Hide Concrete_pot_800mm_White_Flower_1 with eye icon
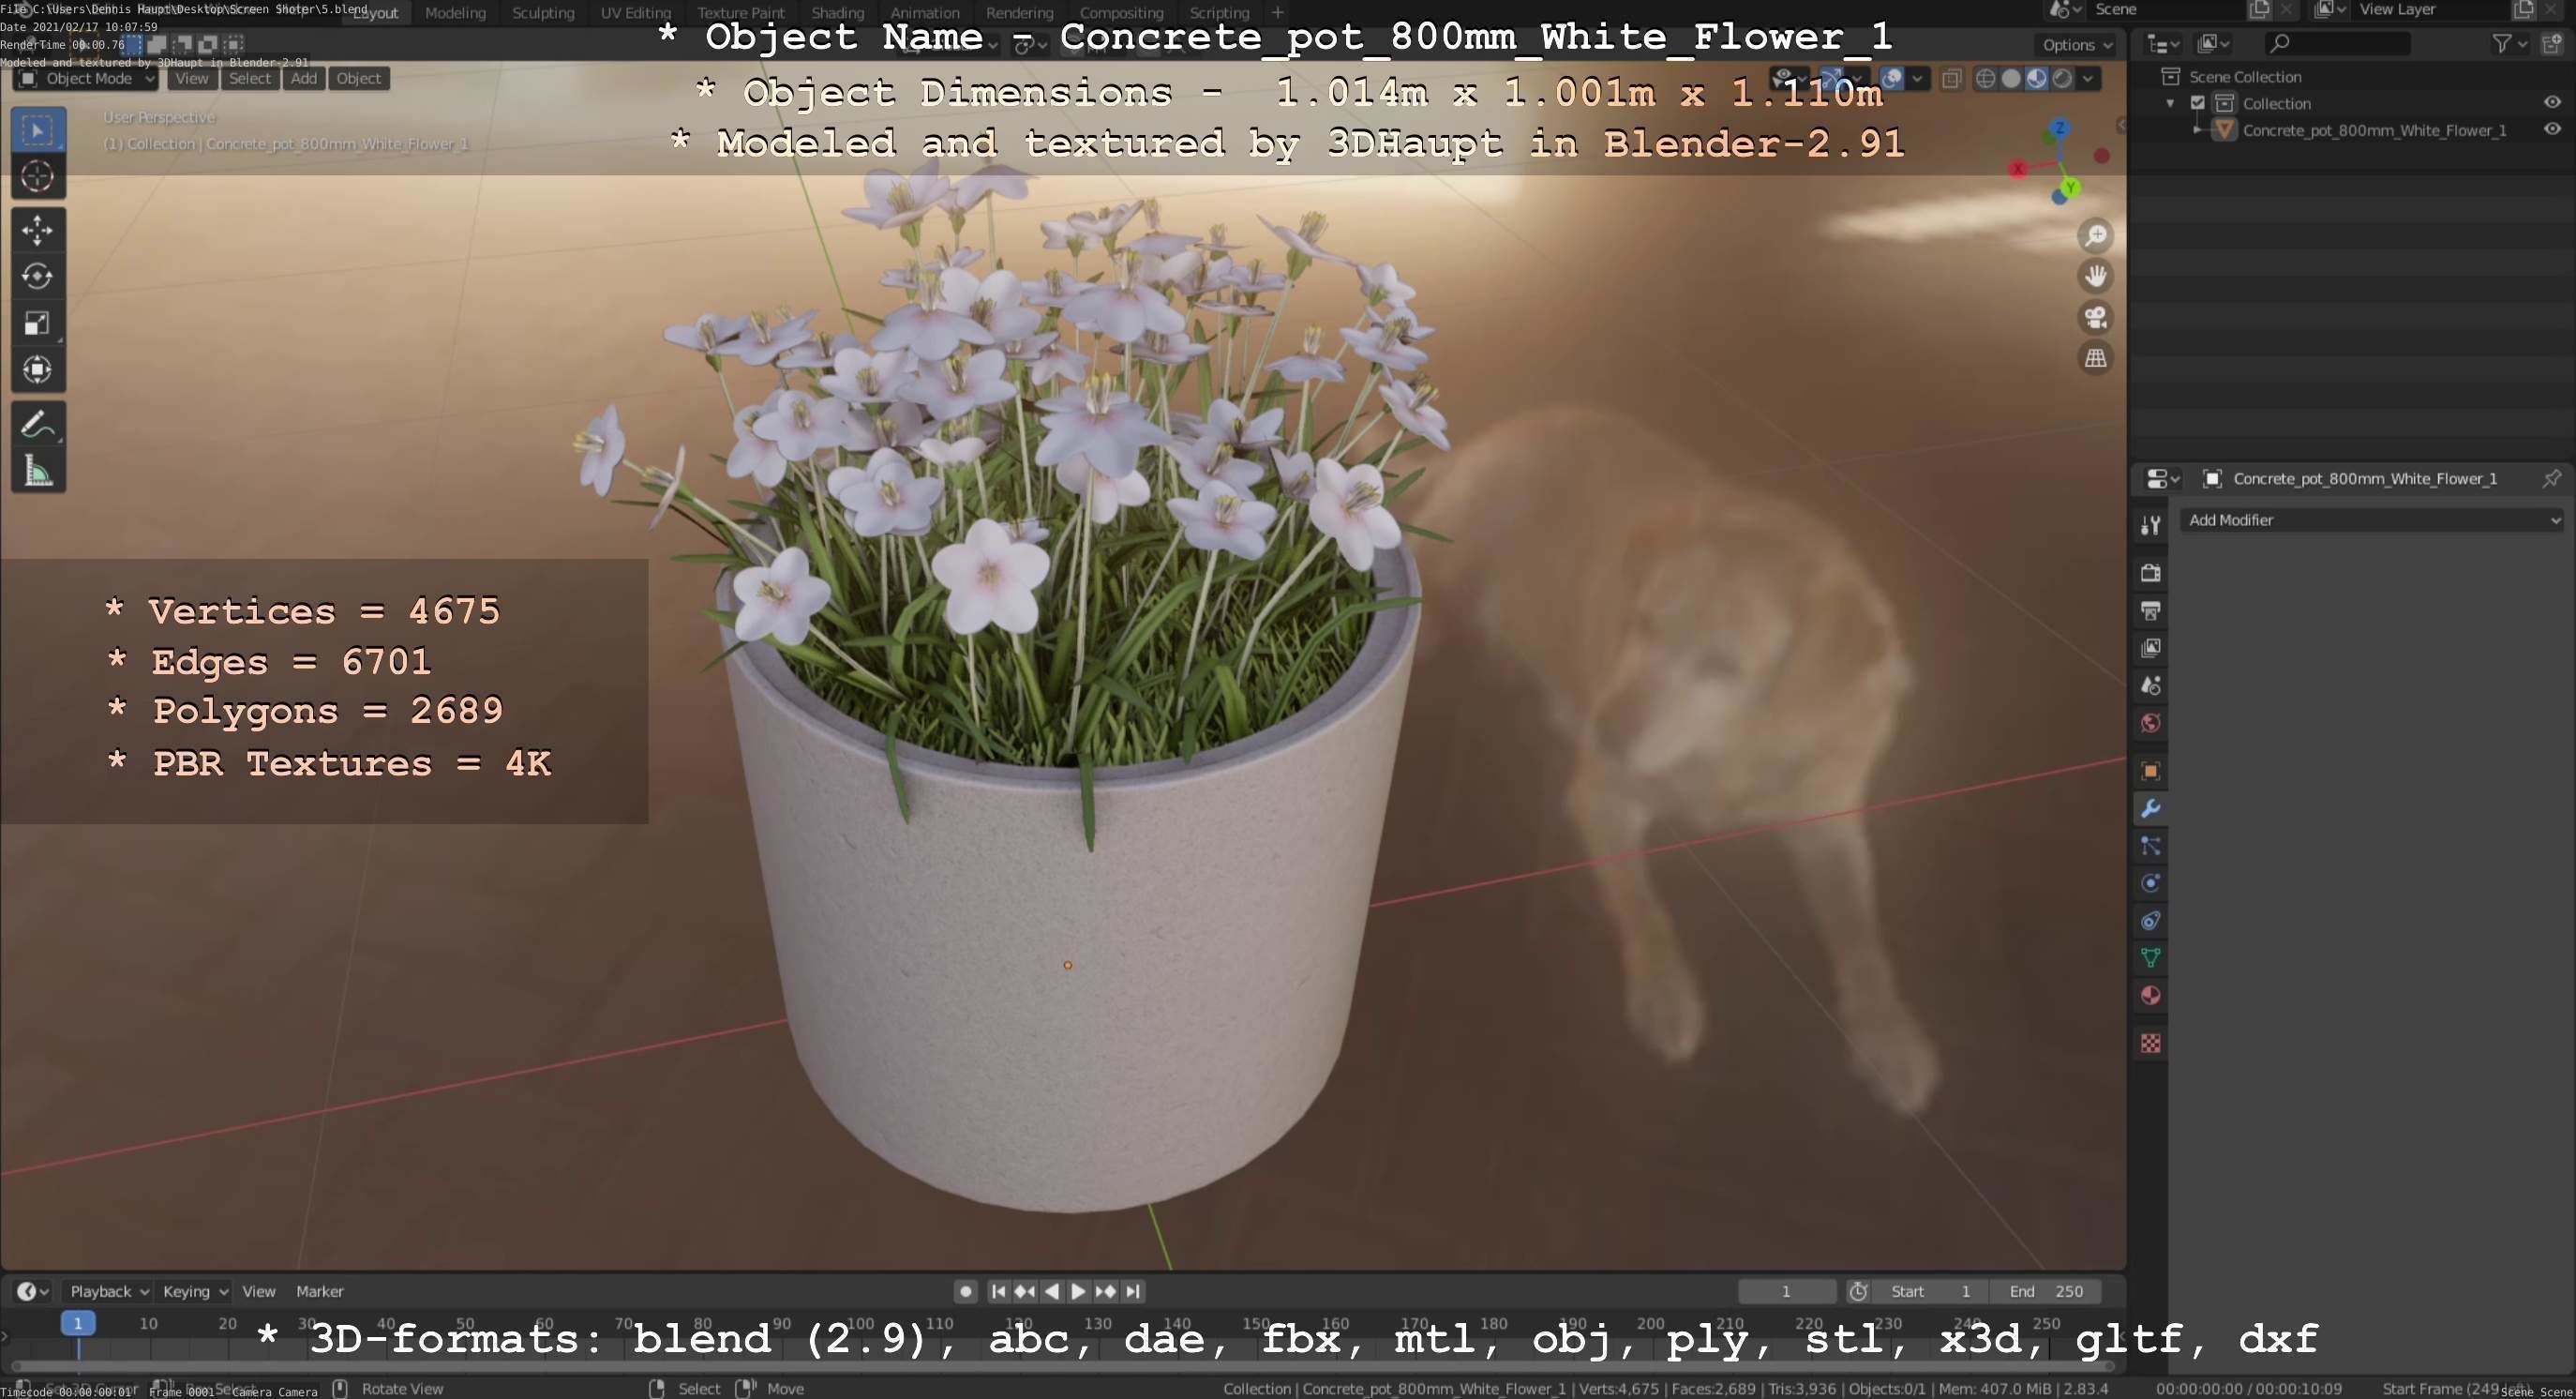Screen dimensions: 2576x1399 tap(2551, 130)
